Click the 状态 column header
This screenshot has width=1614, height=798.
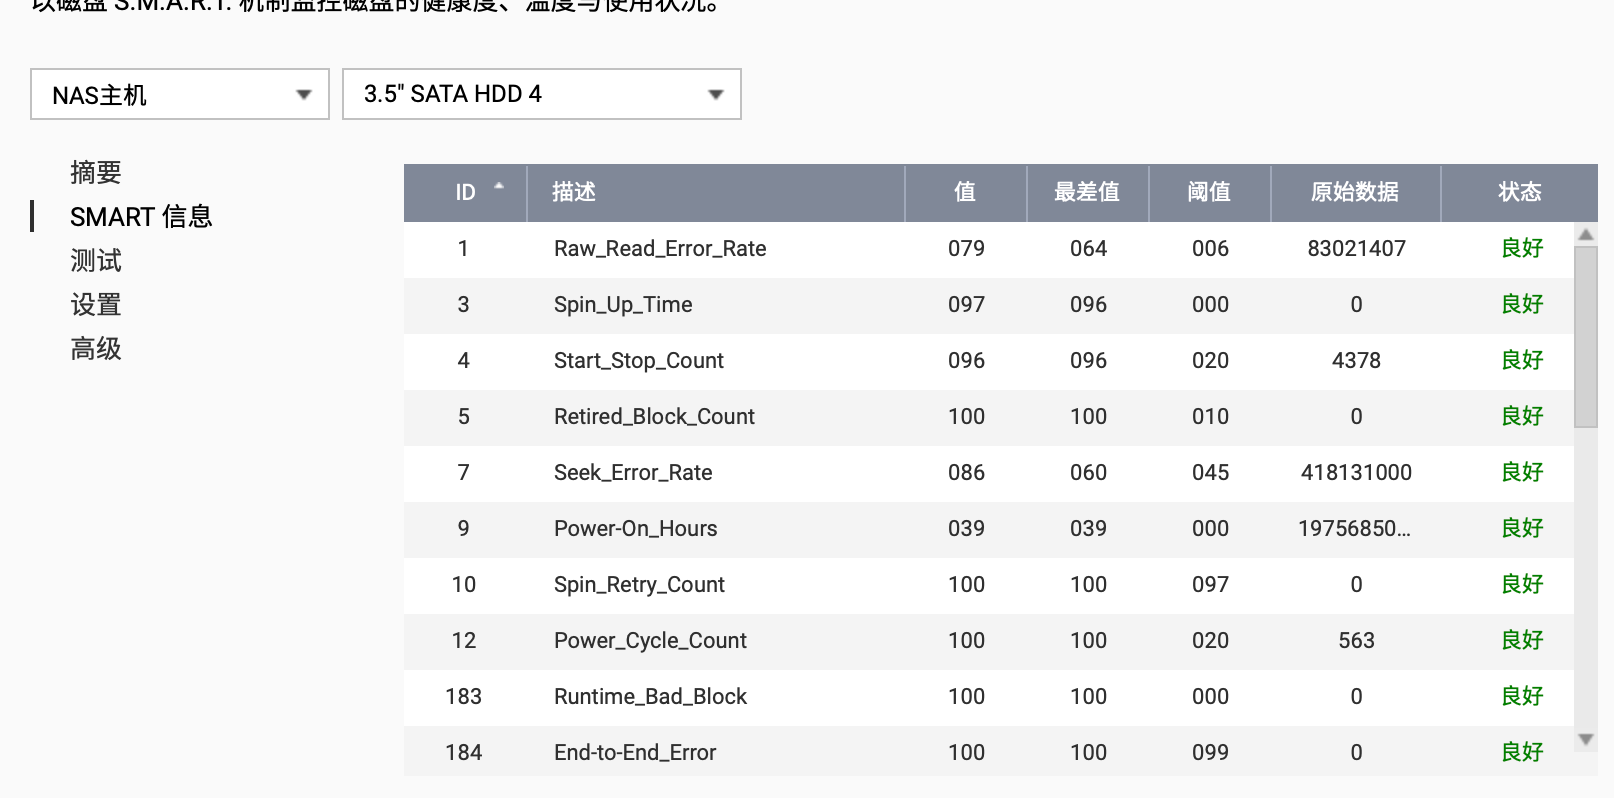pos(1519,192)
